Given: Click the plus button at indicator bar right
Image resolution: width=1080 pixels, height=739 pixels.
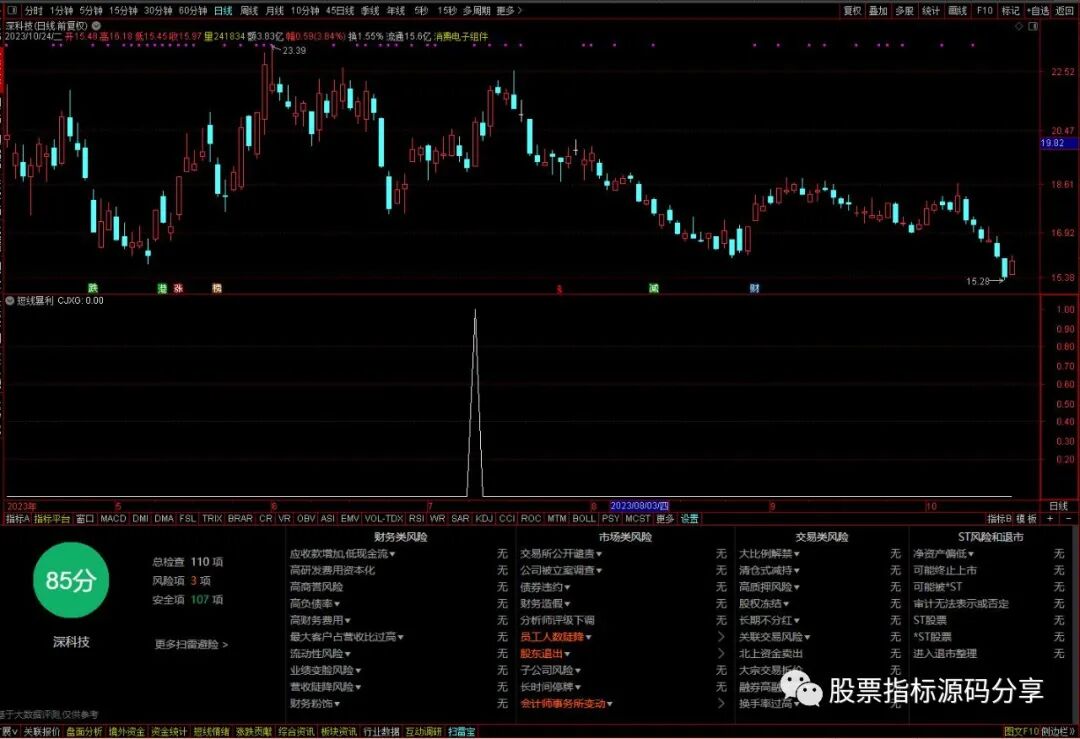Looking at the screenshot, I should pos(1050,519).
